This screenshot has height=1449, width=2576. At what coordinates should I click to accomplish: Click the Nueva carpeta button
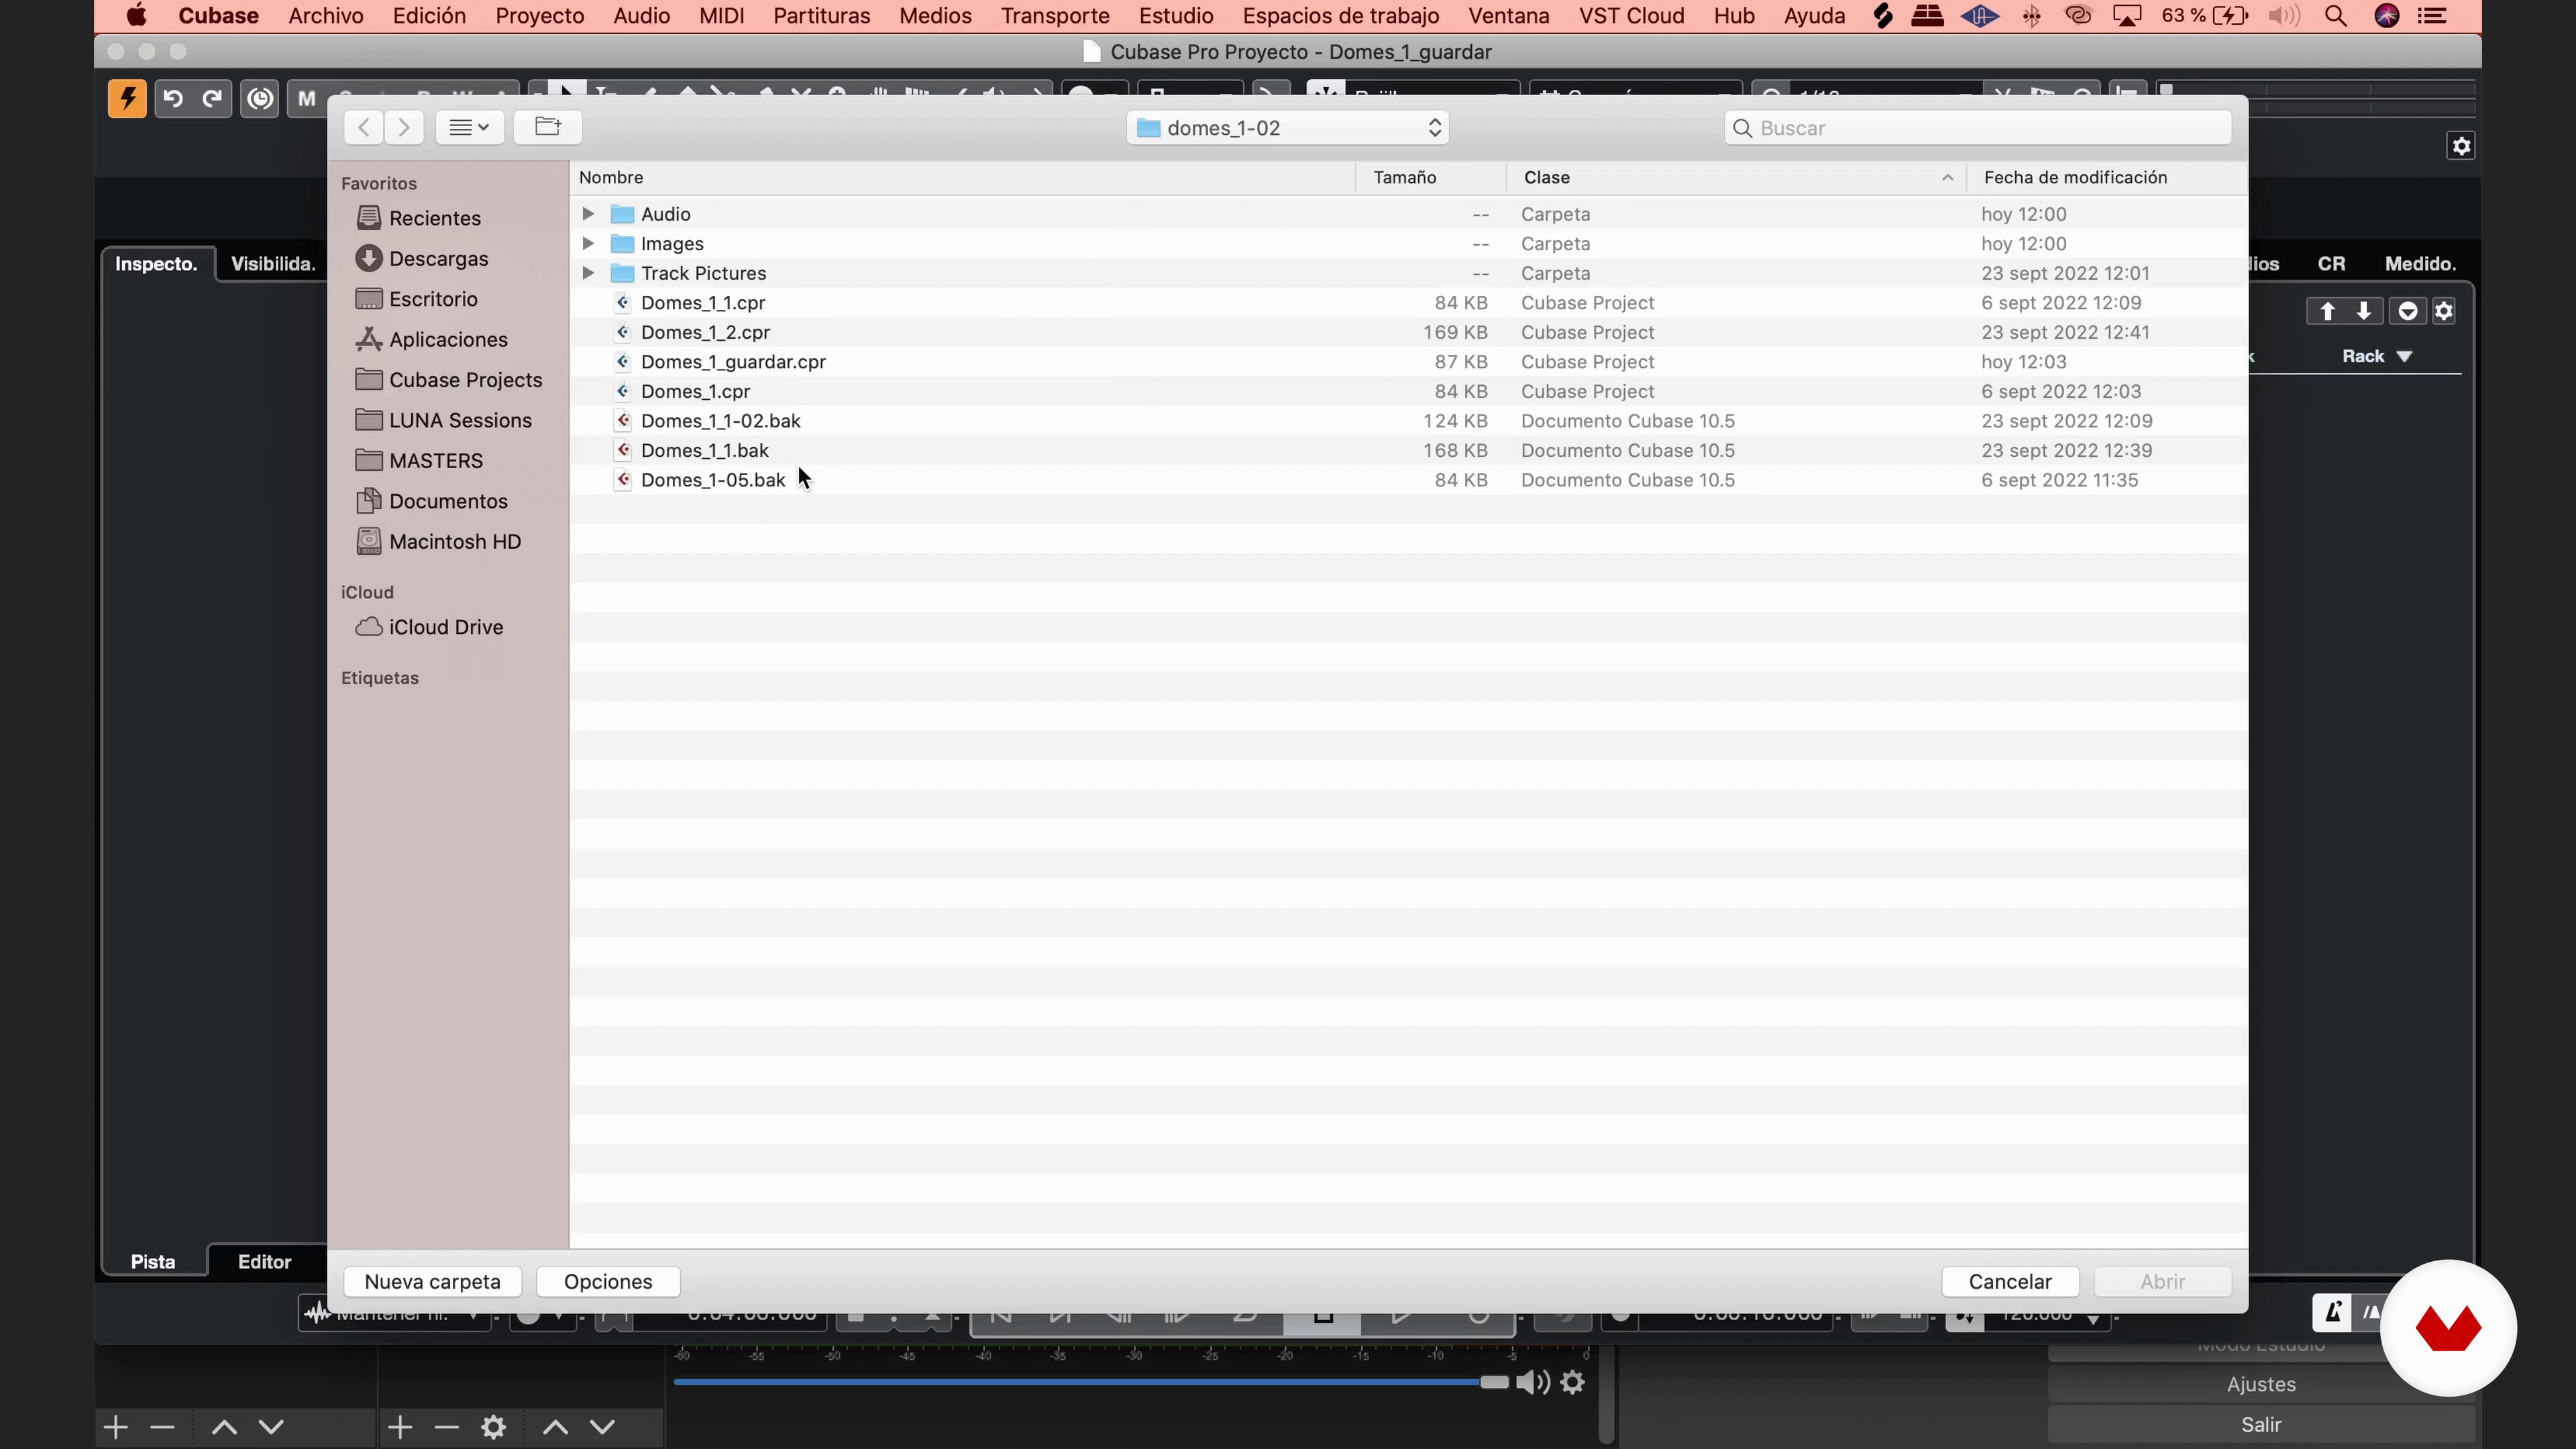tap(432, 1282)
